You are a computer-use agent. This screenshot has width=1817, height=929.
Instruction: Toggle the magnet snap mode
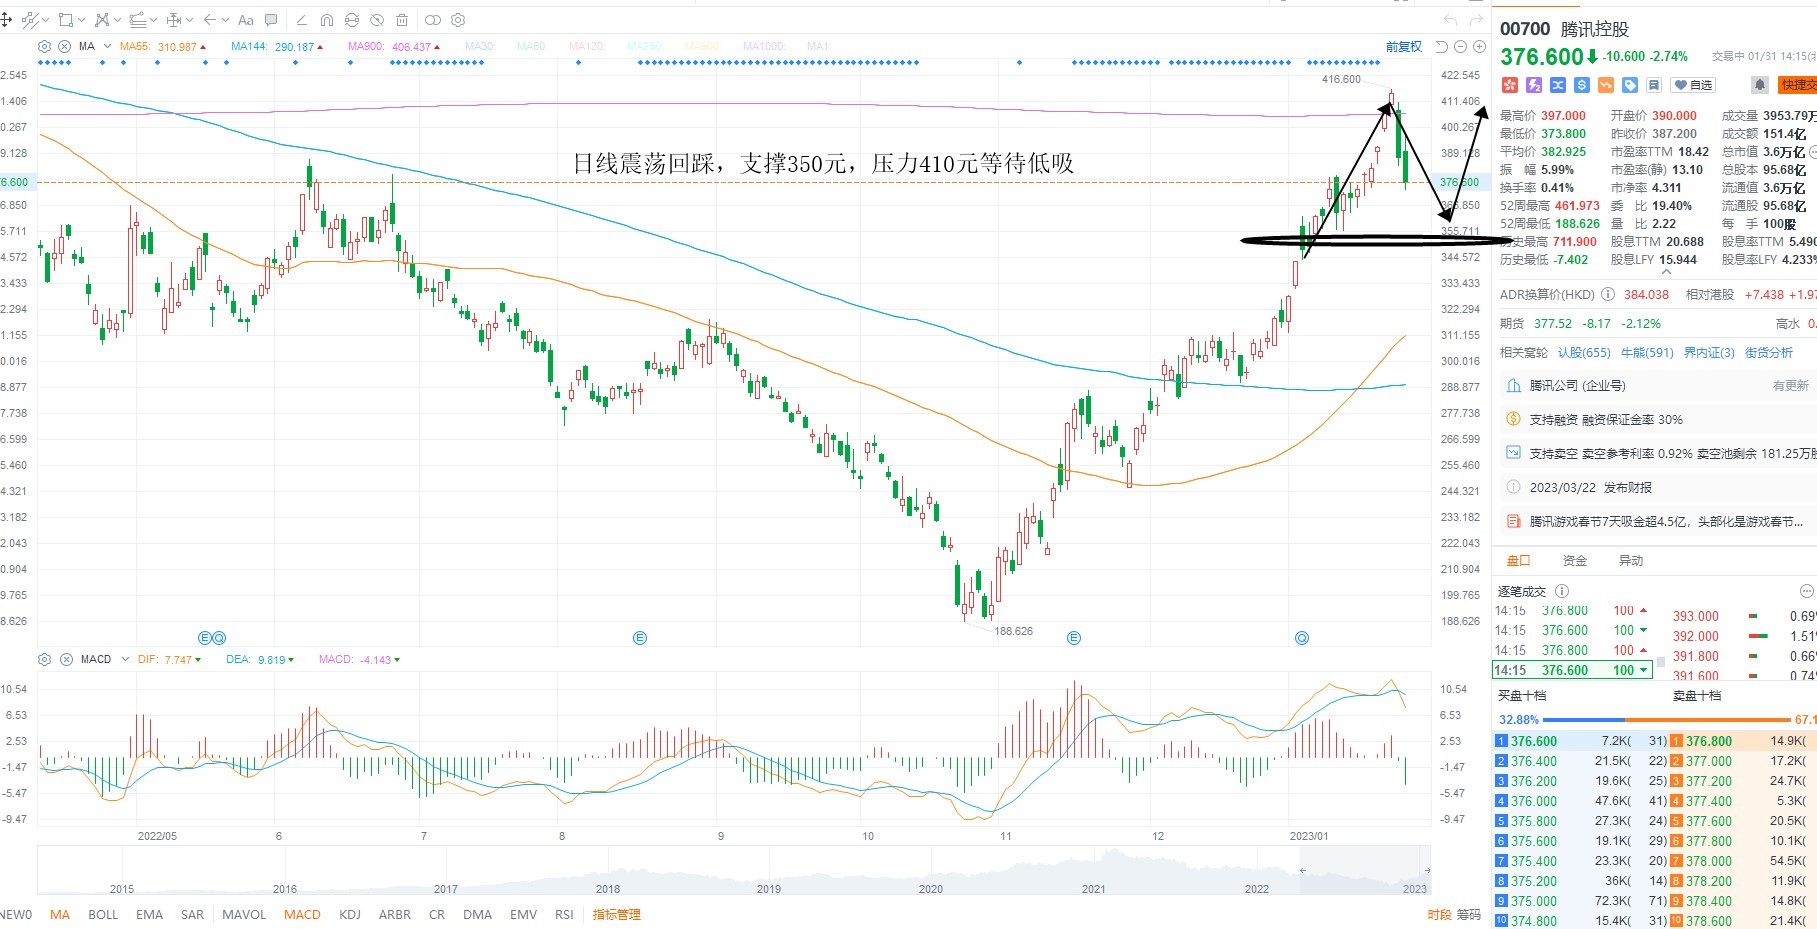(327, 20)
